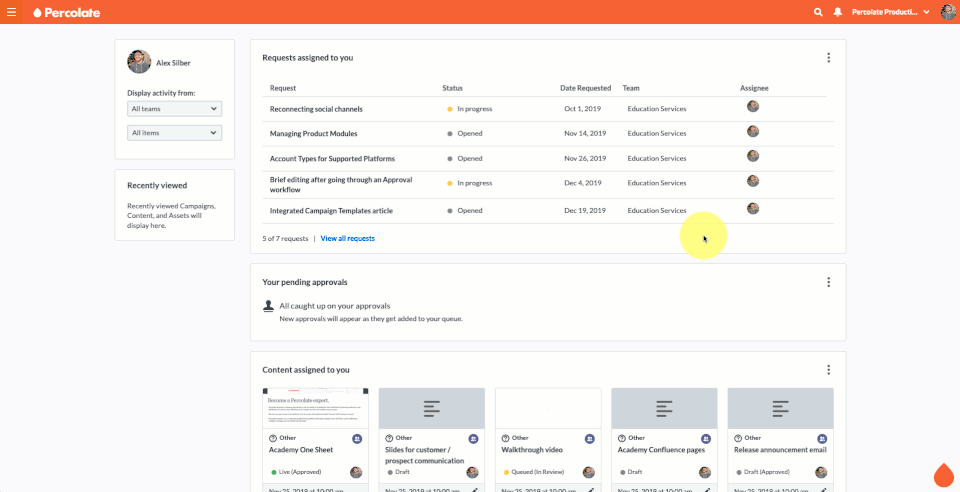Click Other type icon on Academy One Sheet
This screenshot has width=960, height=492.
point(272,438)
